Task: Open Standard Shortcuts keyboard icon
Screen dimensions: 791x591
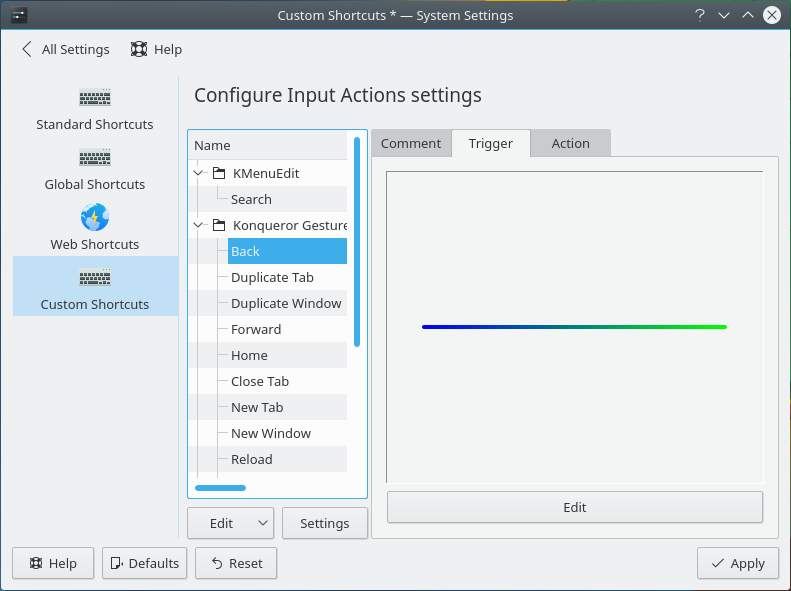Action: (x=95, y=98)
